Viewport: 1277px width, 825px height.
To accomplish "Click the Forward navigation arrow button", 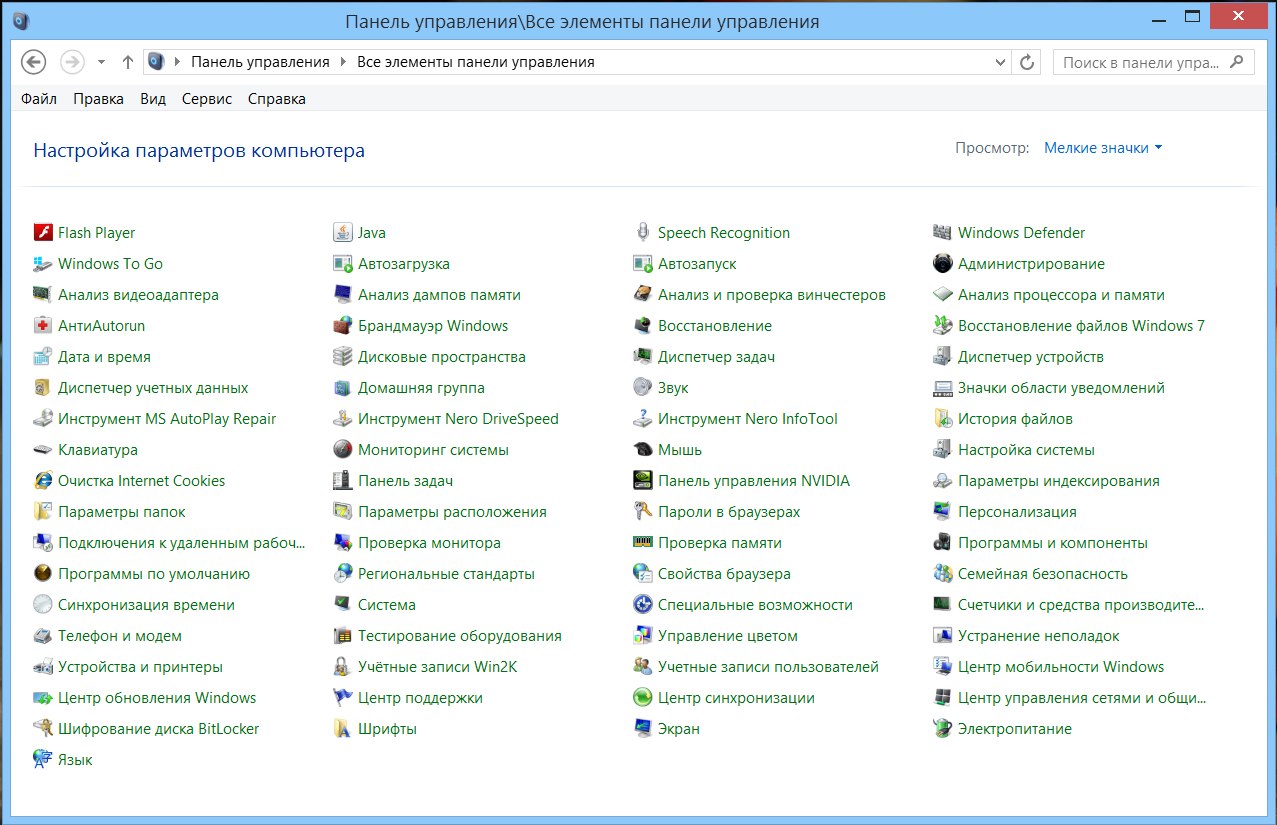I will pos(72,62).
